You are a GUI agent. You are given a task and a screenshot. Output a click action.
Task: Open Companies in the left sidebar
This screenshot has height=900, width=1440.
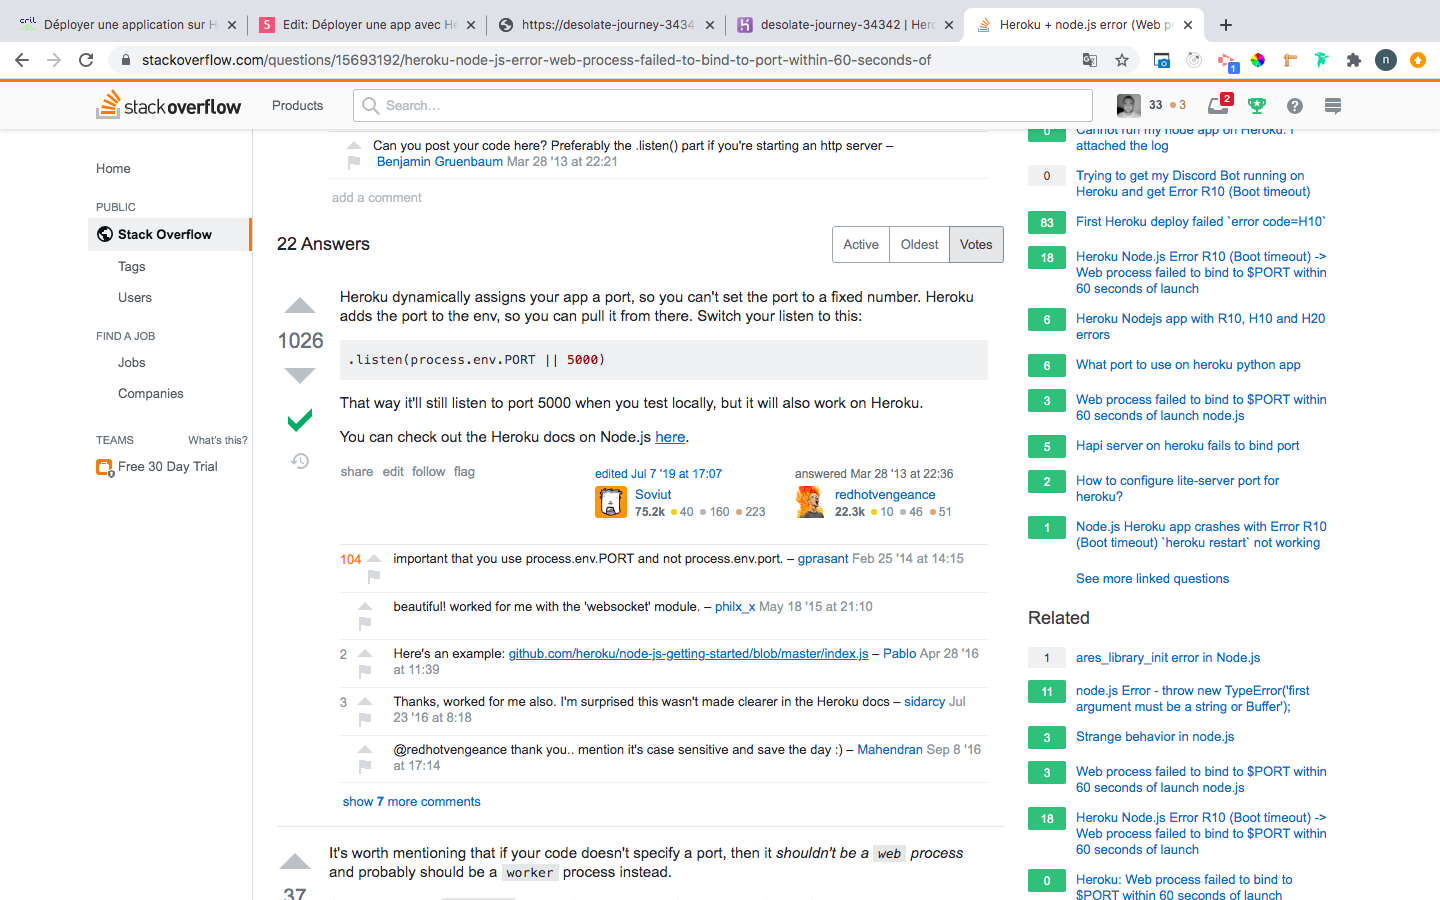pyautogui.click(x=150, y=393)
